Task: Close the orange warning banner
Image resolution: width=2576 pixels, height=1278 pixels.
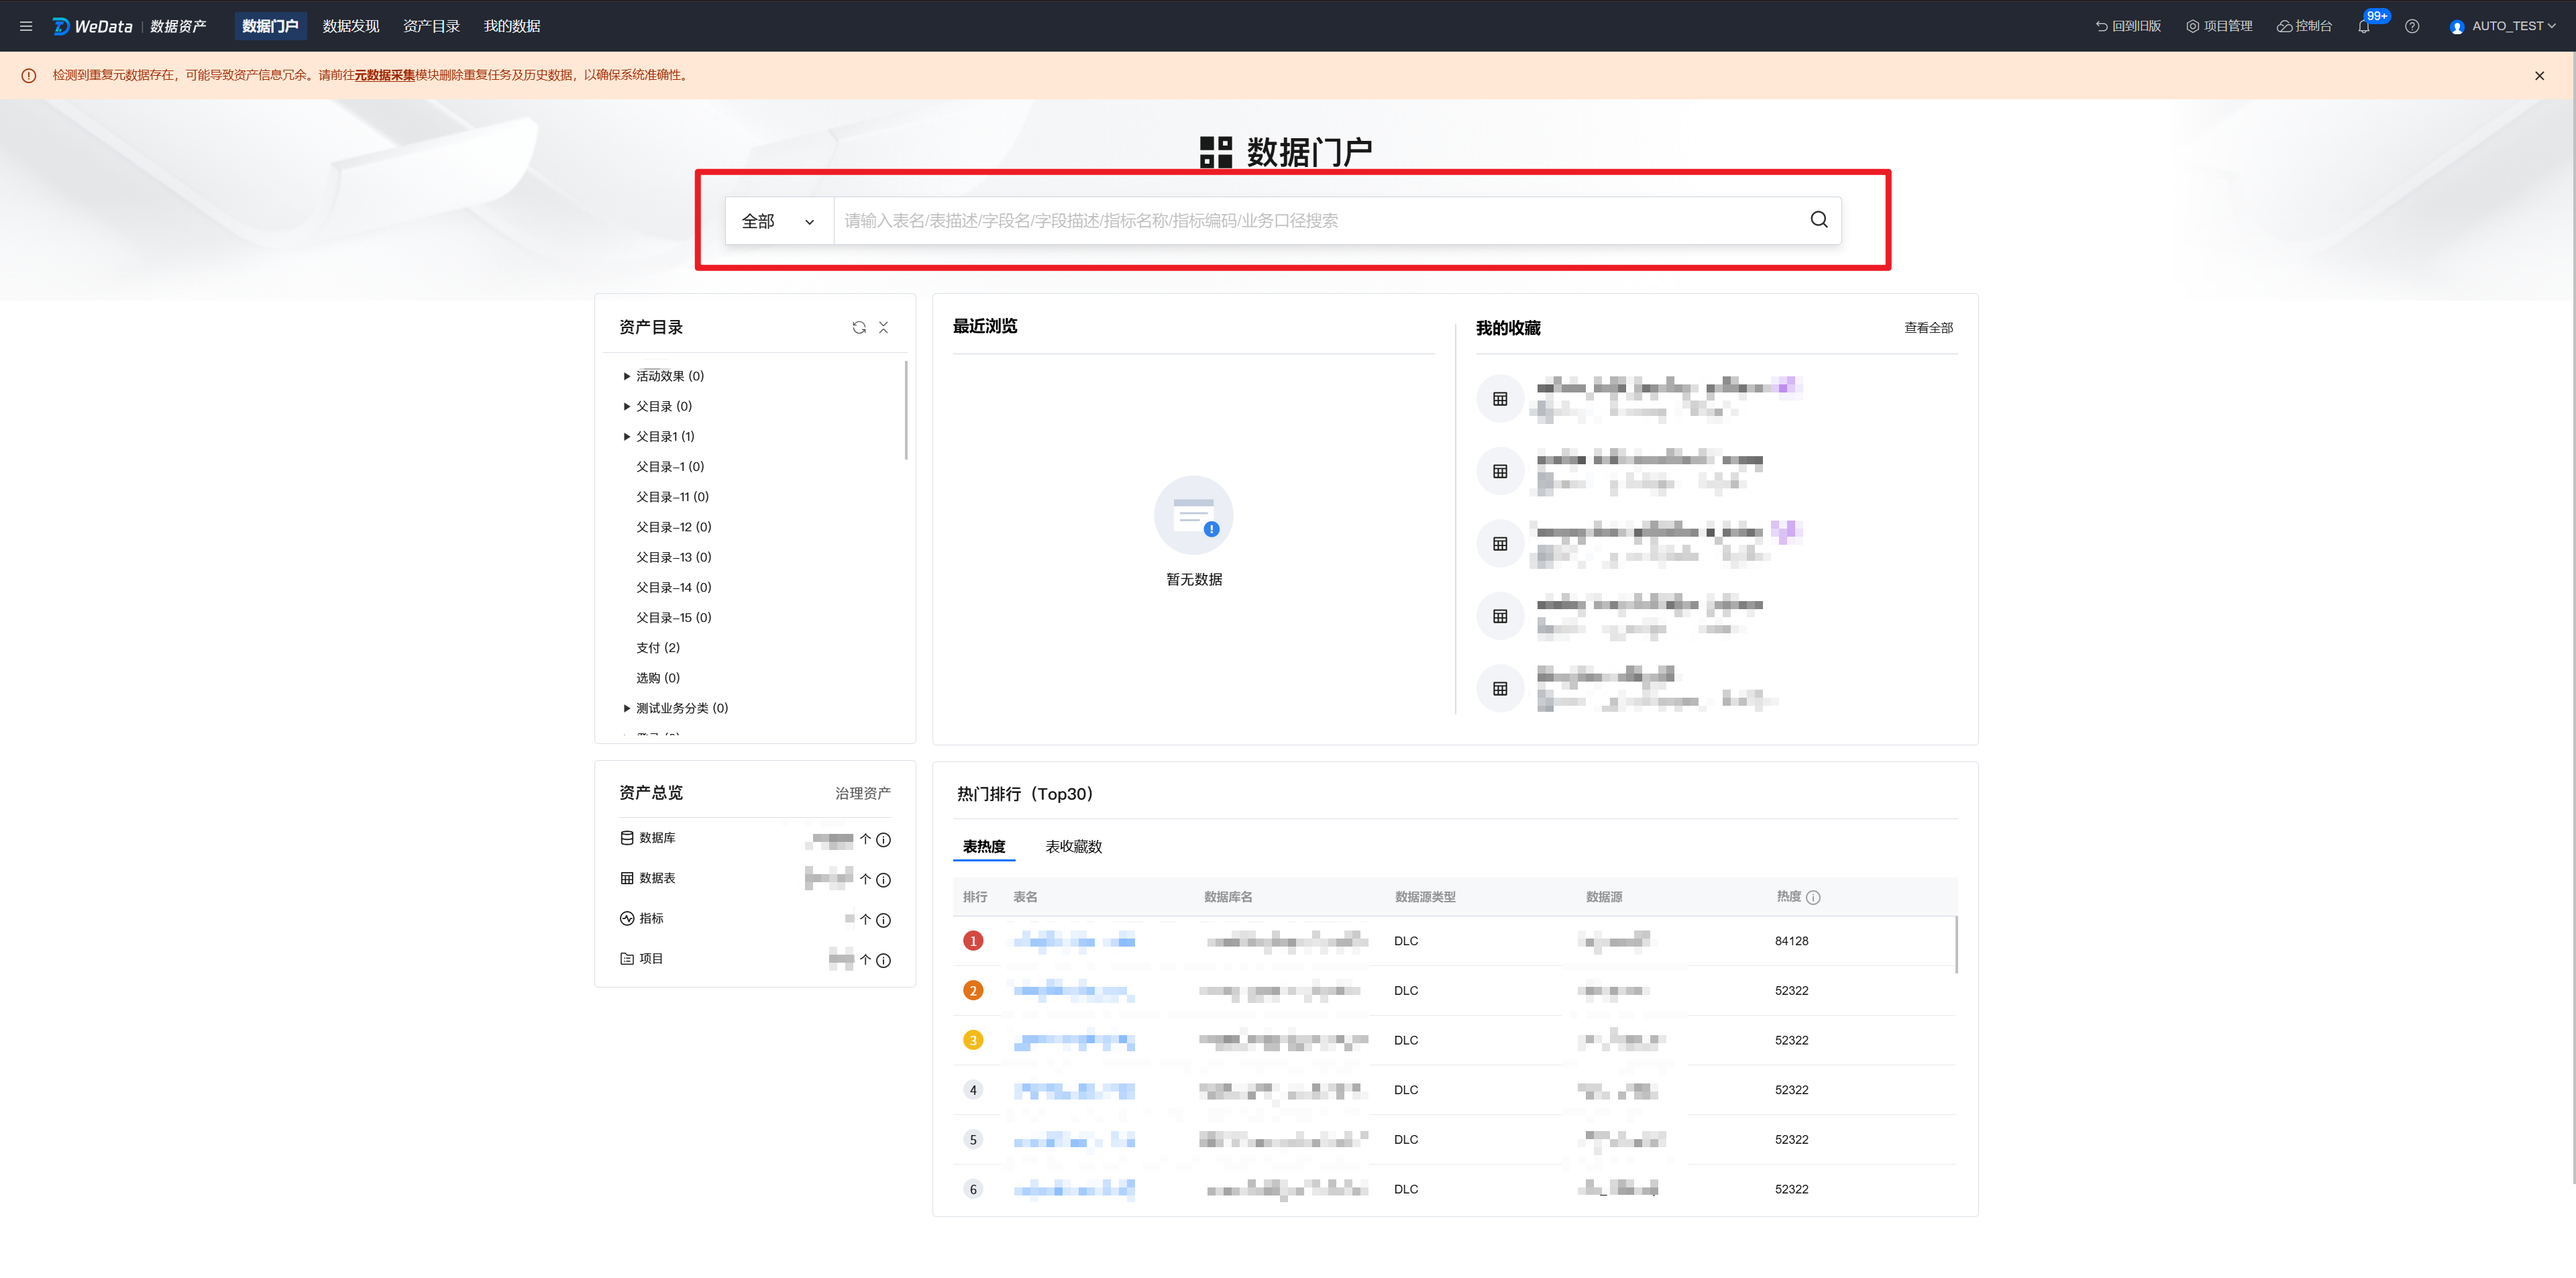Action: coord(2539,75)
